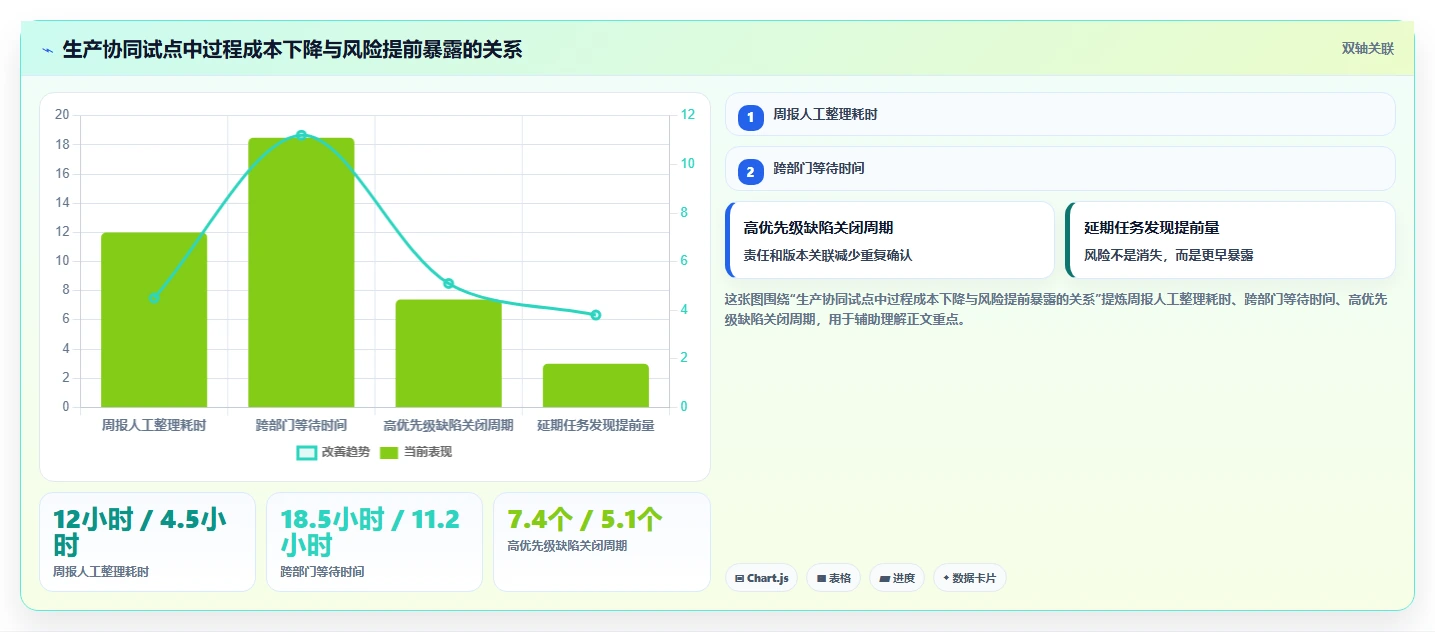Click the 双轴关联 label in header

(x=1367, y=49)
